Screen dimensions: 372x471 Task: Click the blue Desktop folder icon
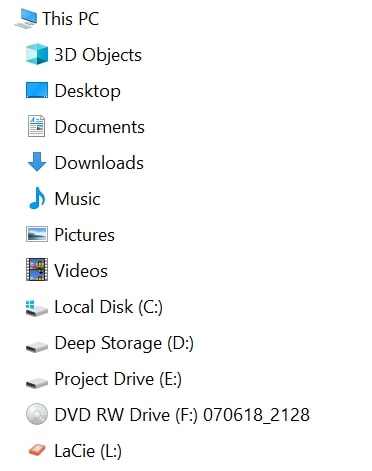[37, 90]
